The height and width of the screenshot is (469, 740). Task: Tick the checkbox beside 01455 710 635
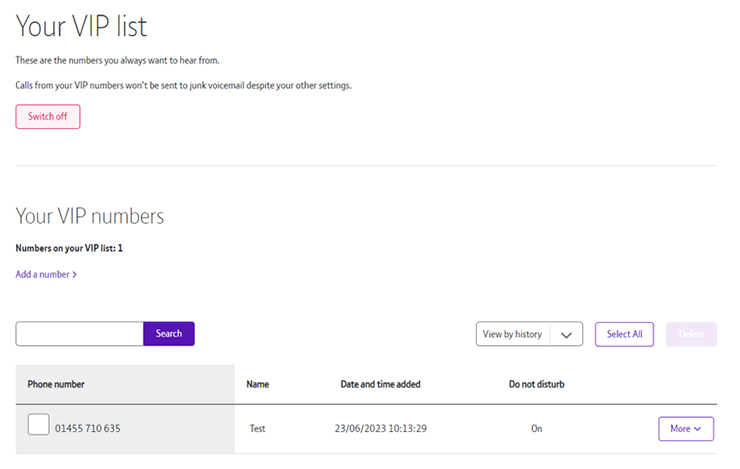click(38, 425)
